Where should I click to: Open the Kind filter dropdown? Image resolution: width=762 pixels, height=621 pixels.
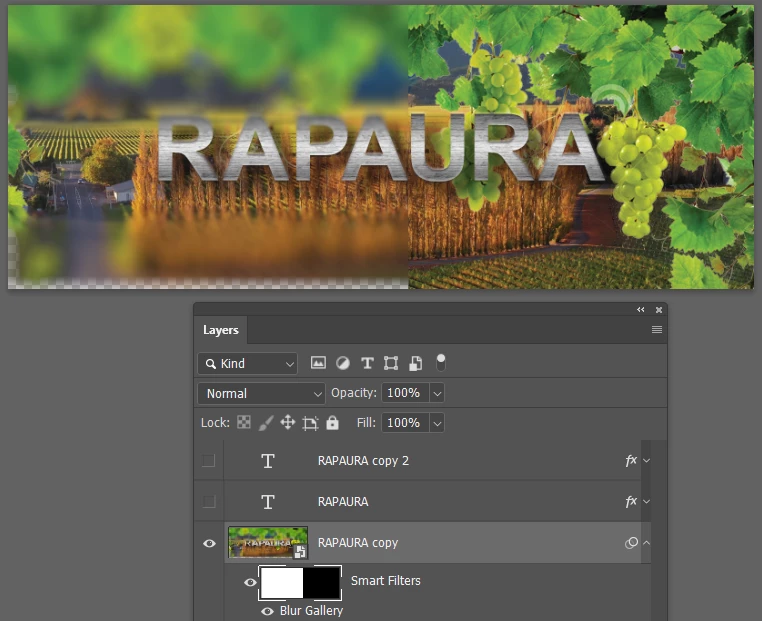click(247, 363)
